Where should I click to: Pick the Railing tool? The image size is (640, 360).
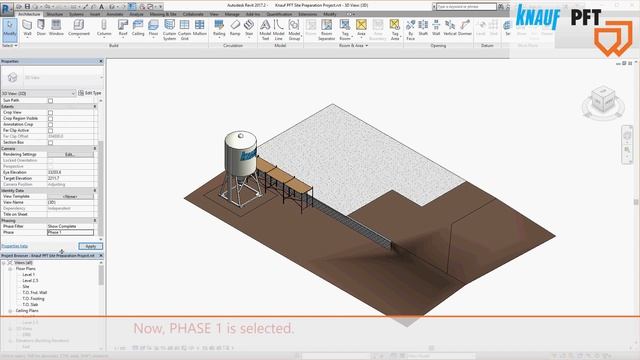coord(219,28)
